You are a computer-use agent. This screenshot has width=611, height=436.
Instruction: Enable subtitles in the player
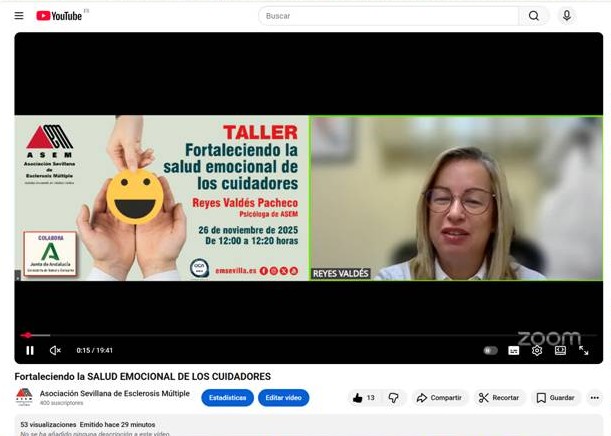(514, 350)
